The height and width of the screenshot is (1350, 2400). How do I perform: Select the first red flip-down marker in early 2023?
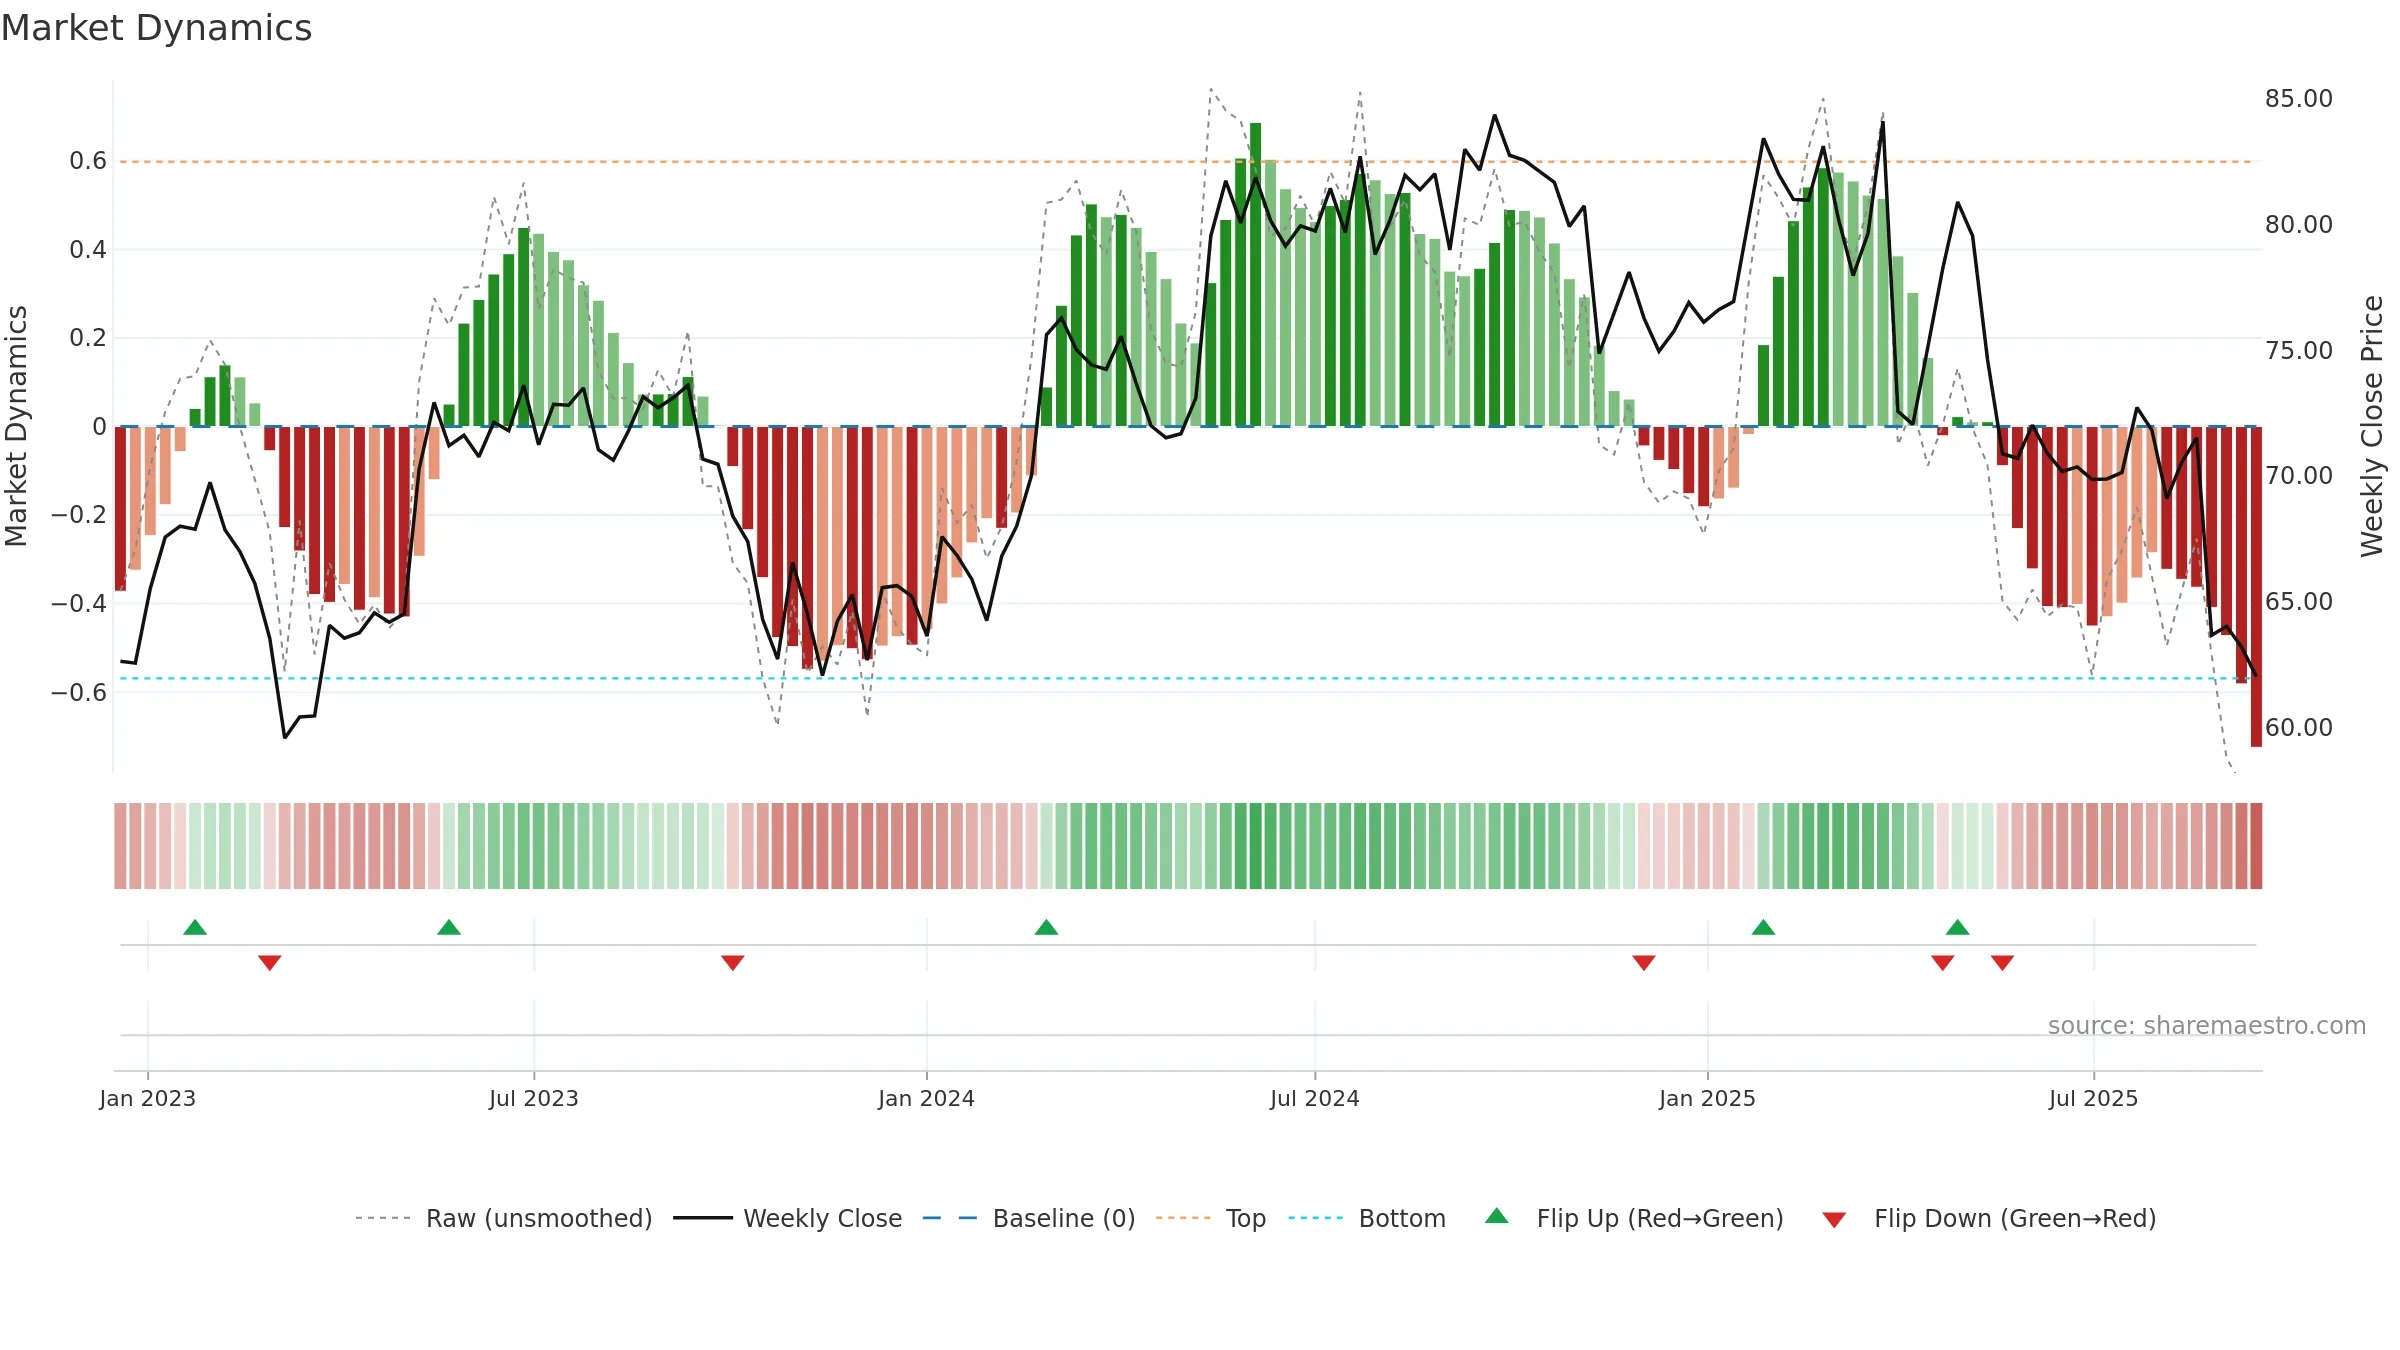pos(270,962)
